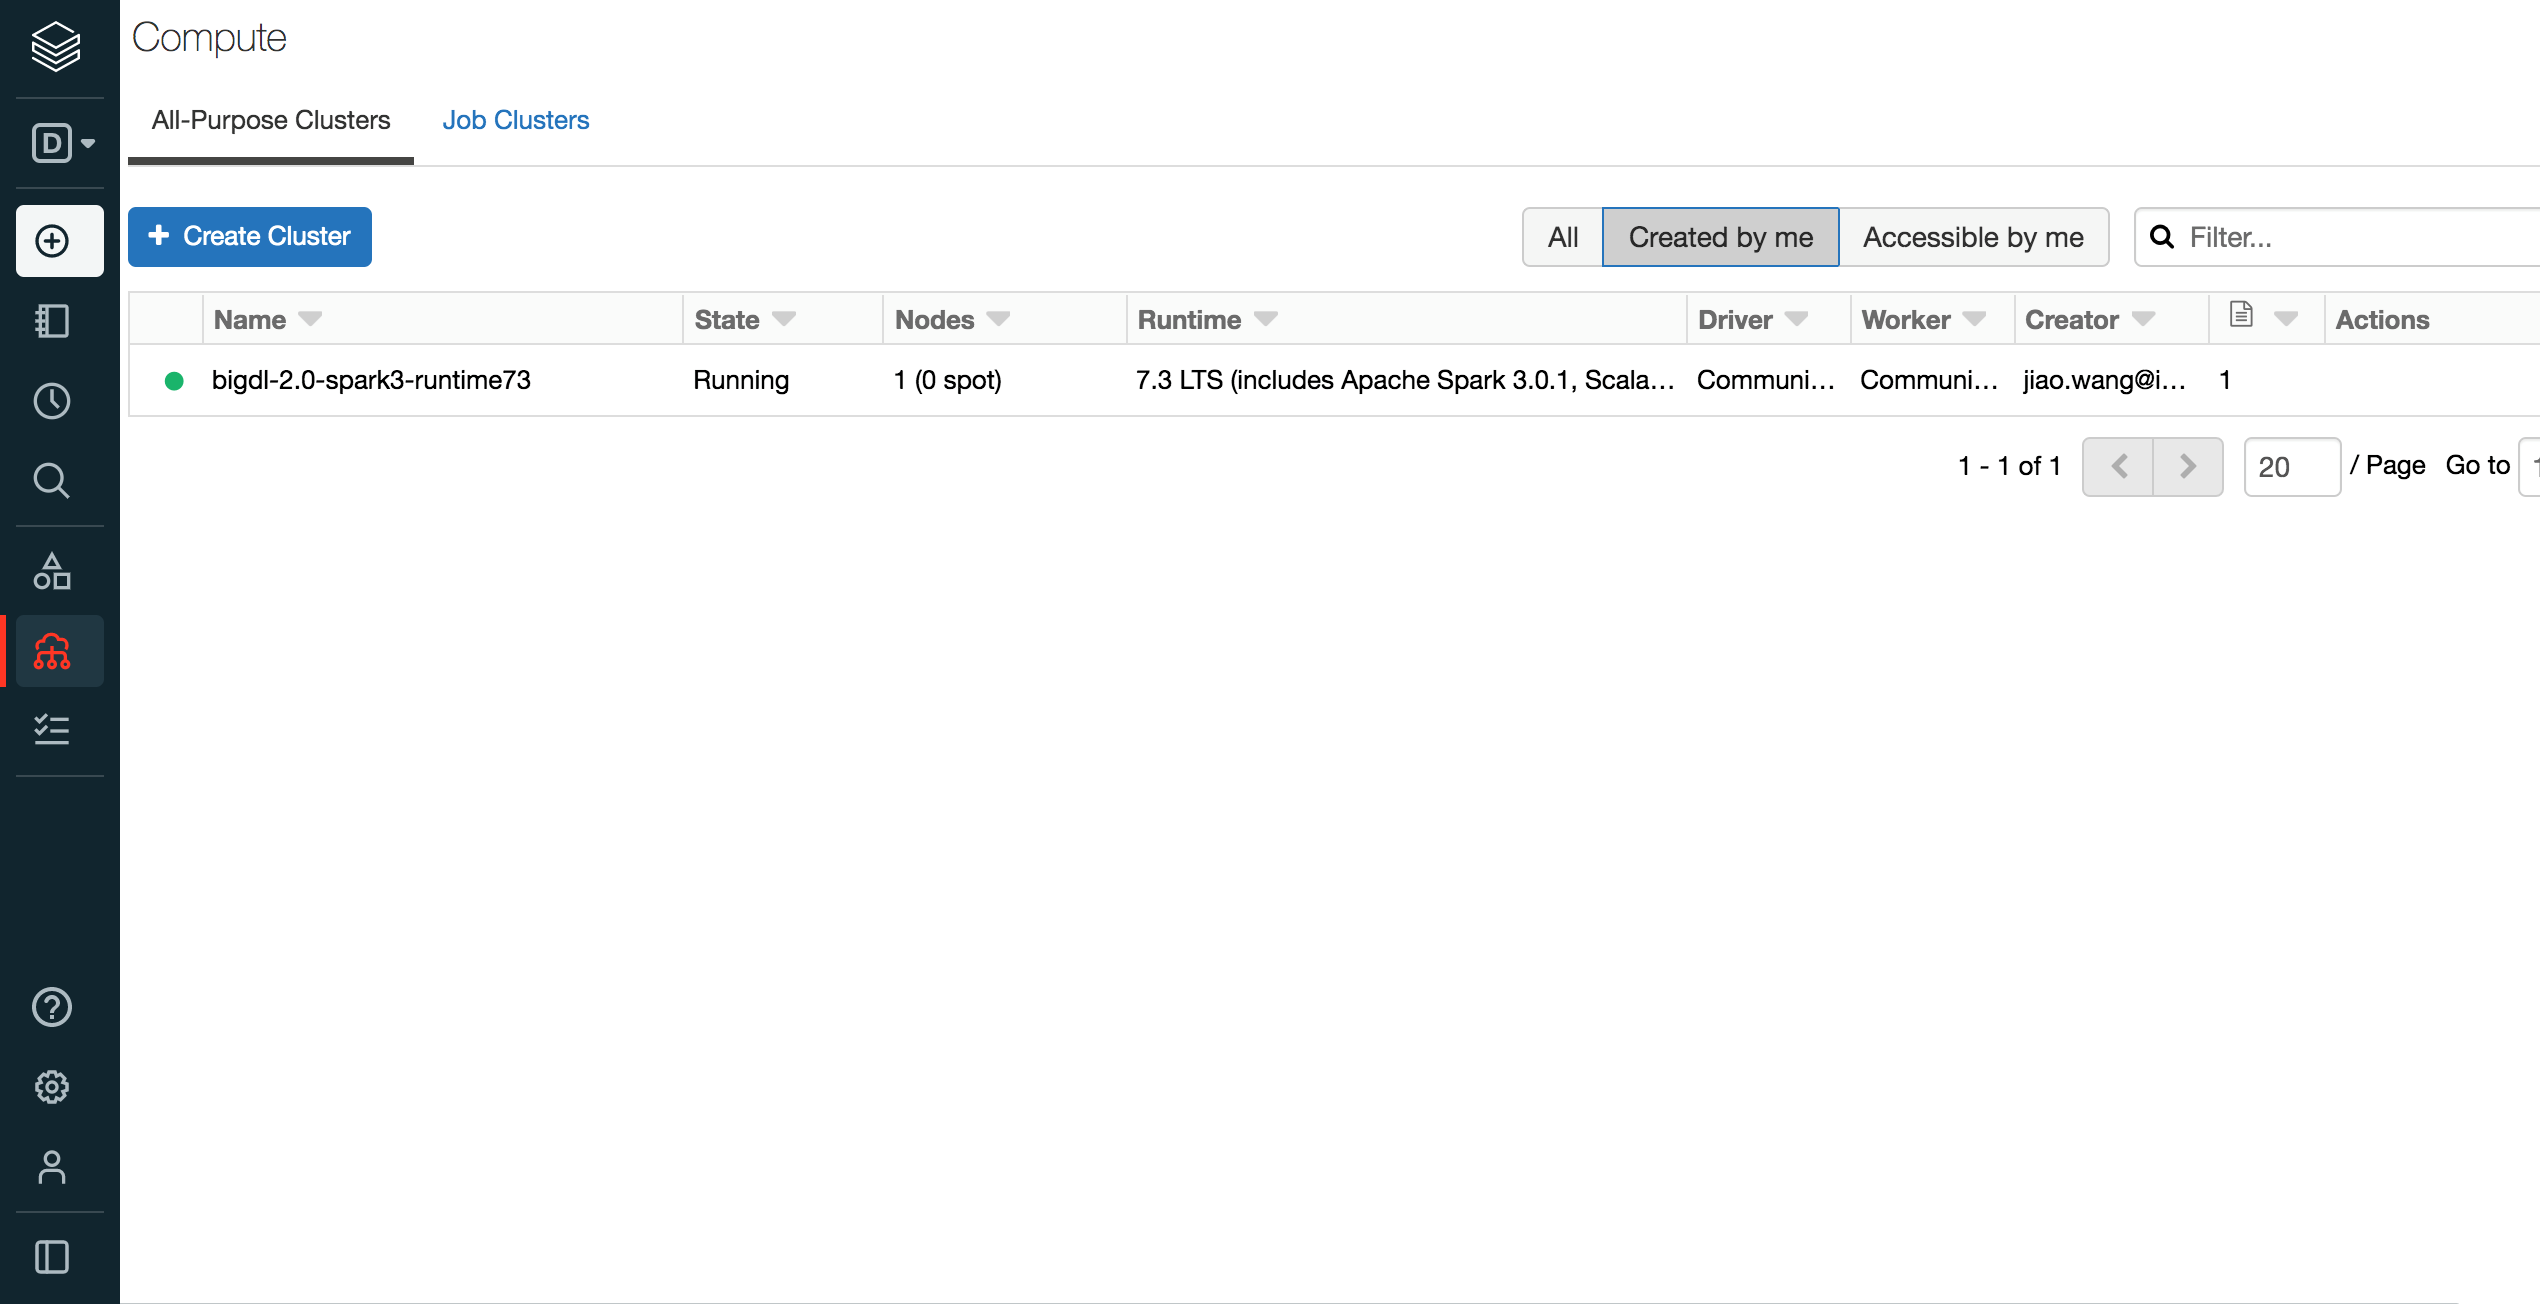Open the Jobs checklist sidebar icon
The image size is (2540, 1304).
click(x=52, y=730)
